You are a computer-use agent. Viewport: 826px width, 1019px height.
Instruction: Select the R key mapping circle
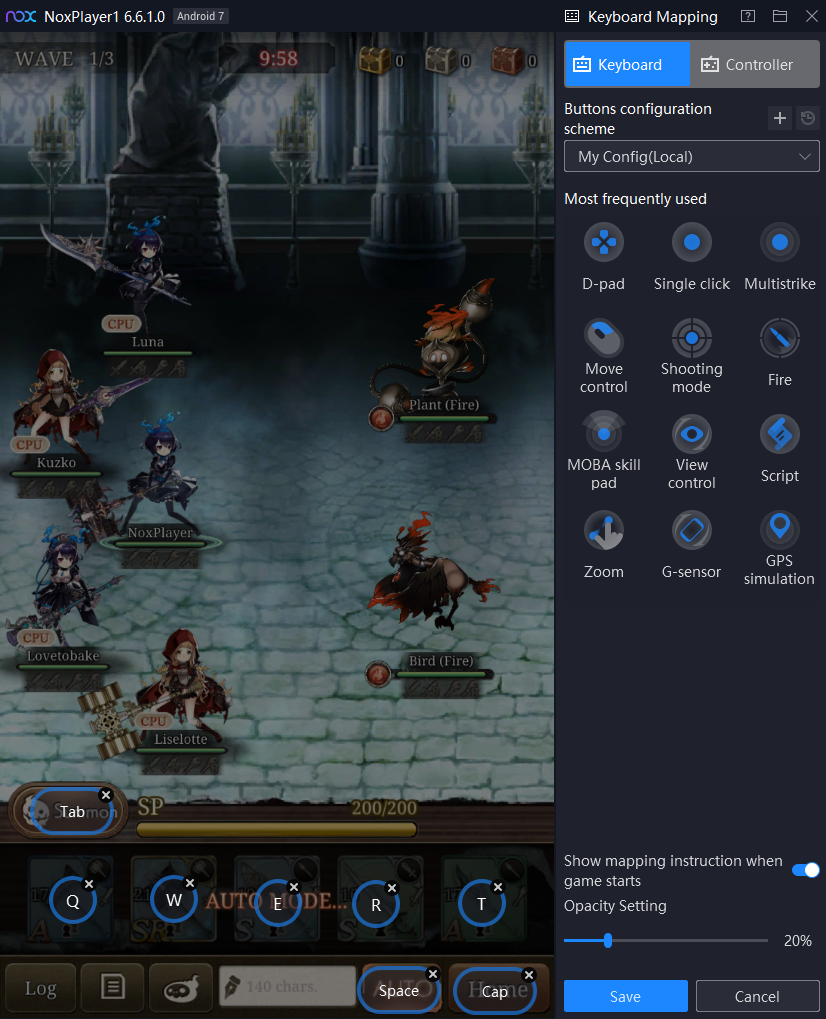tap(376, 905)
